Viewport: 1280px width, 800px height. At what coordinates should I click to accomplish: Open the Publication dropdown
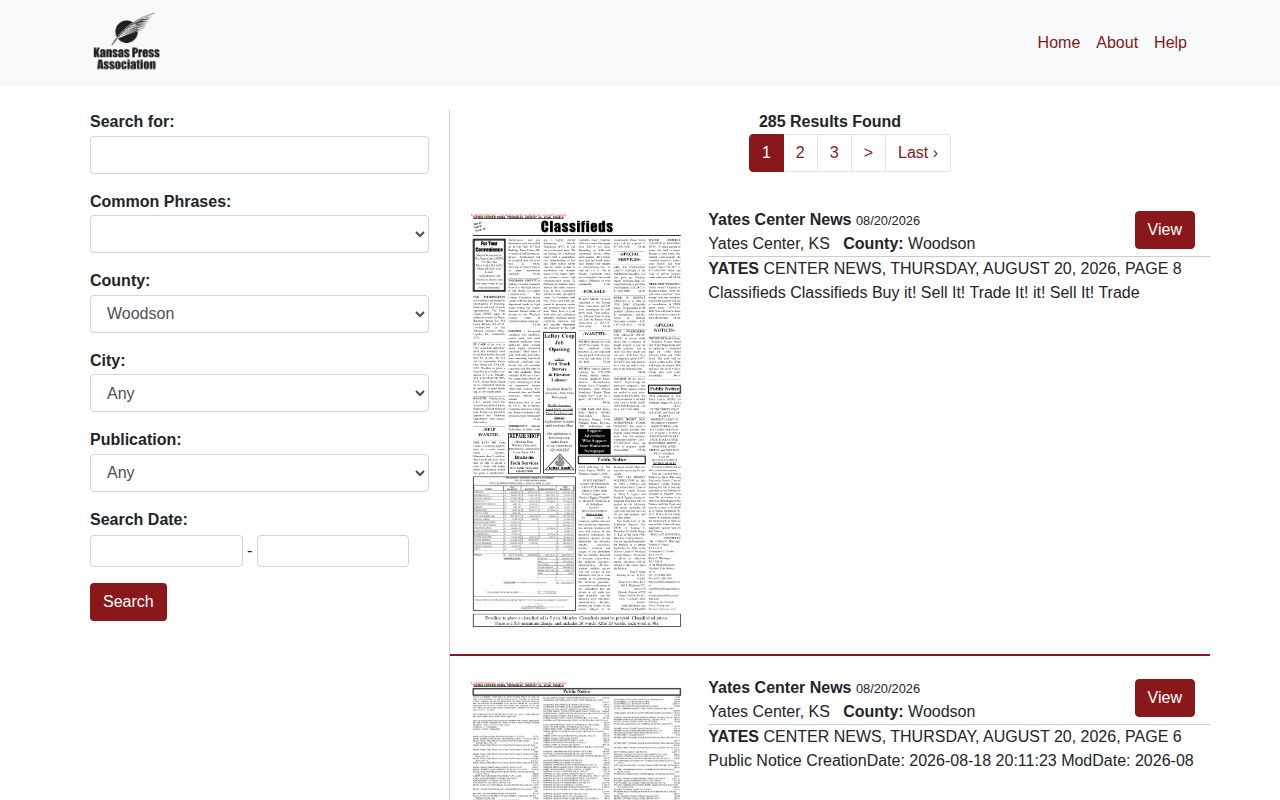tap(259, 472)
